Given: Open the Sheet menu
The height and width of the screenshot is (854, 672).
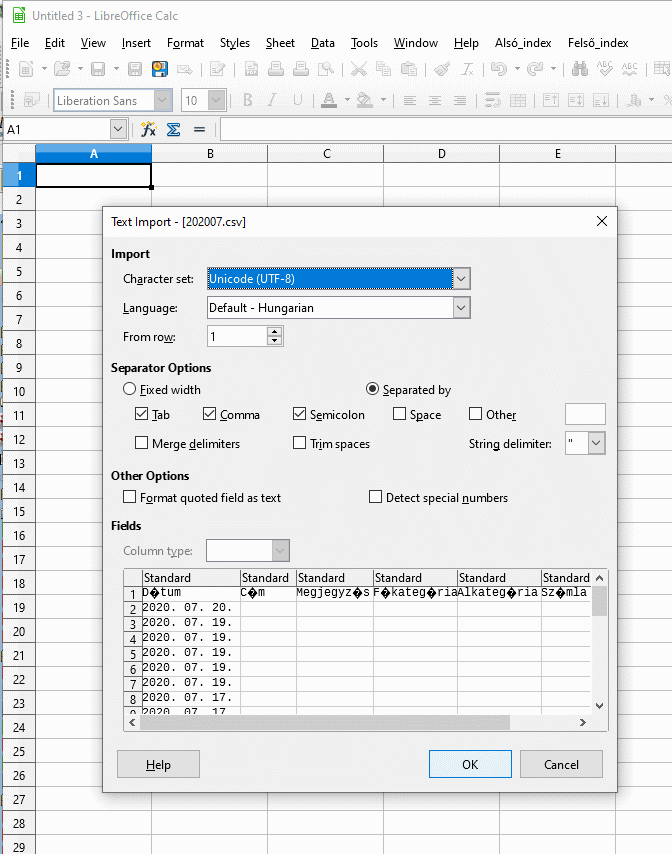Looking at the screenshot, I should (x=280, y=43).
